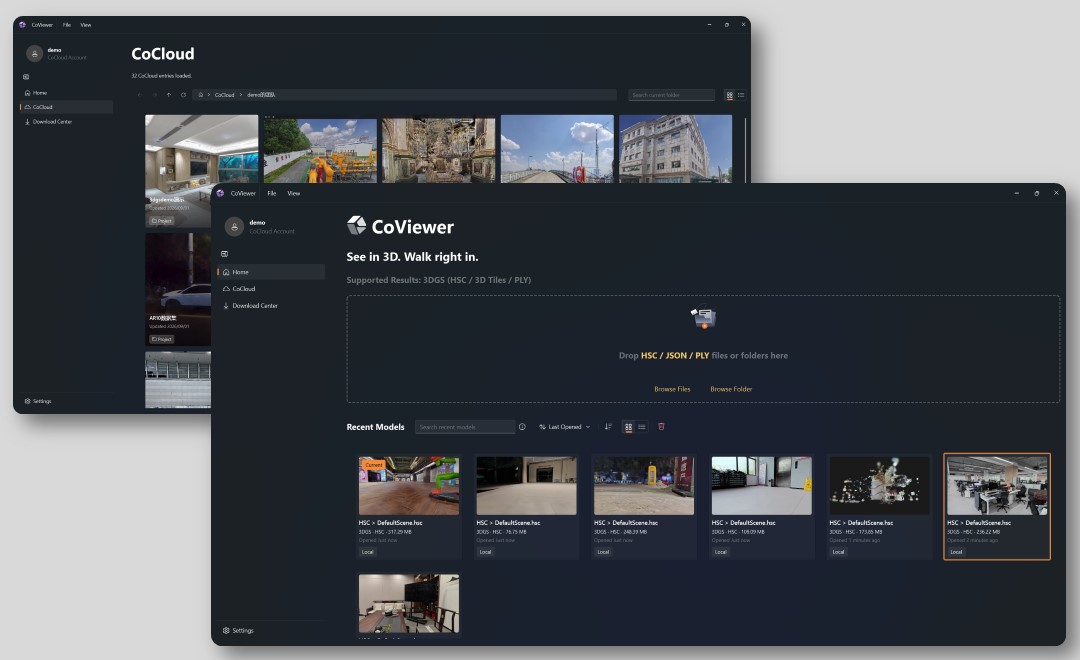Open the street construction scene thumbnail in CoCloud
The image size is (1080, 660).
320,150
